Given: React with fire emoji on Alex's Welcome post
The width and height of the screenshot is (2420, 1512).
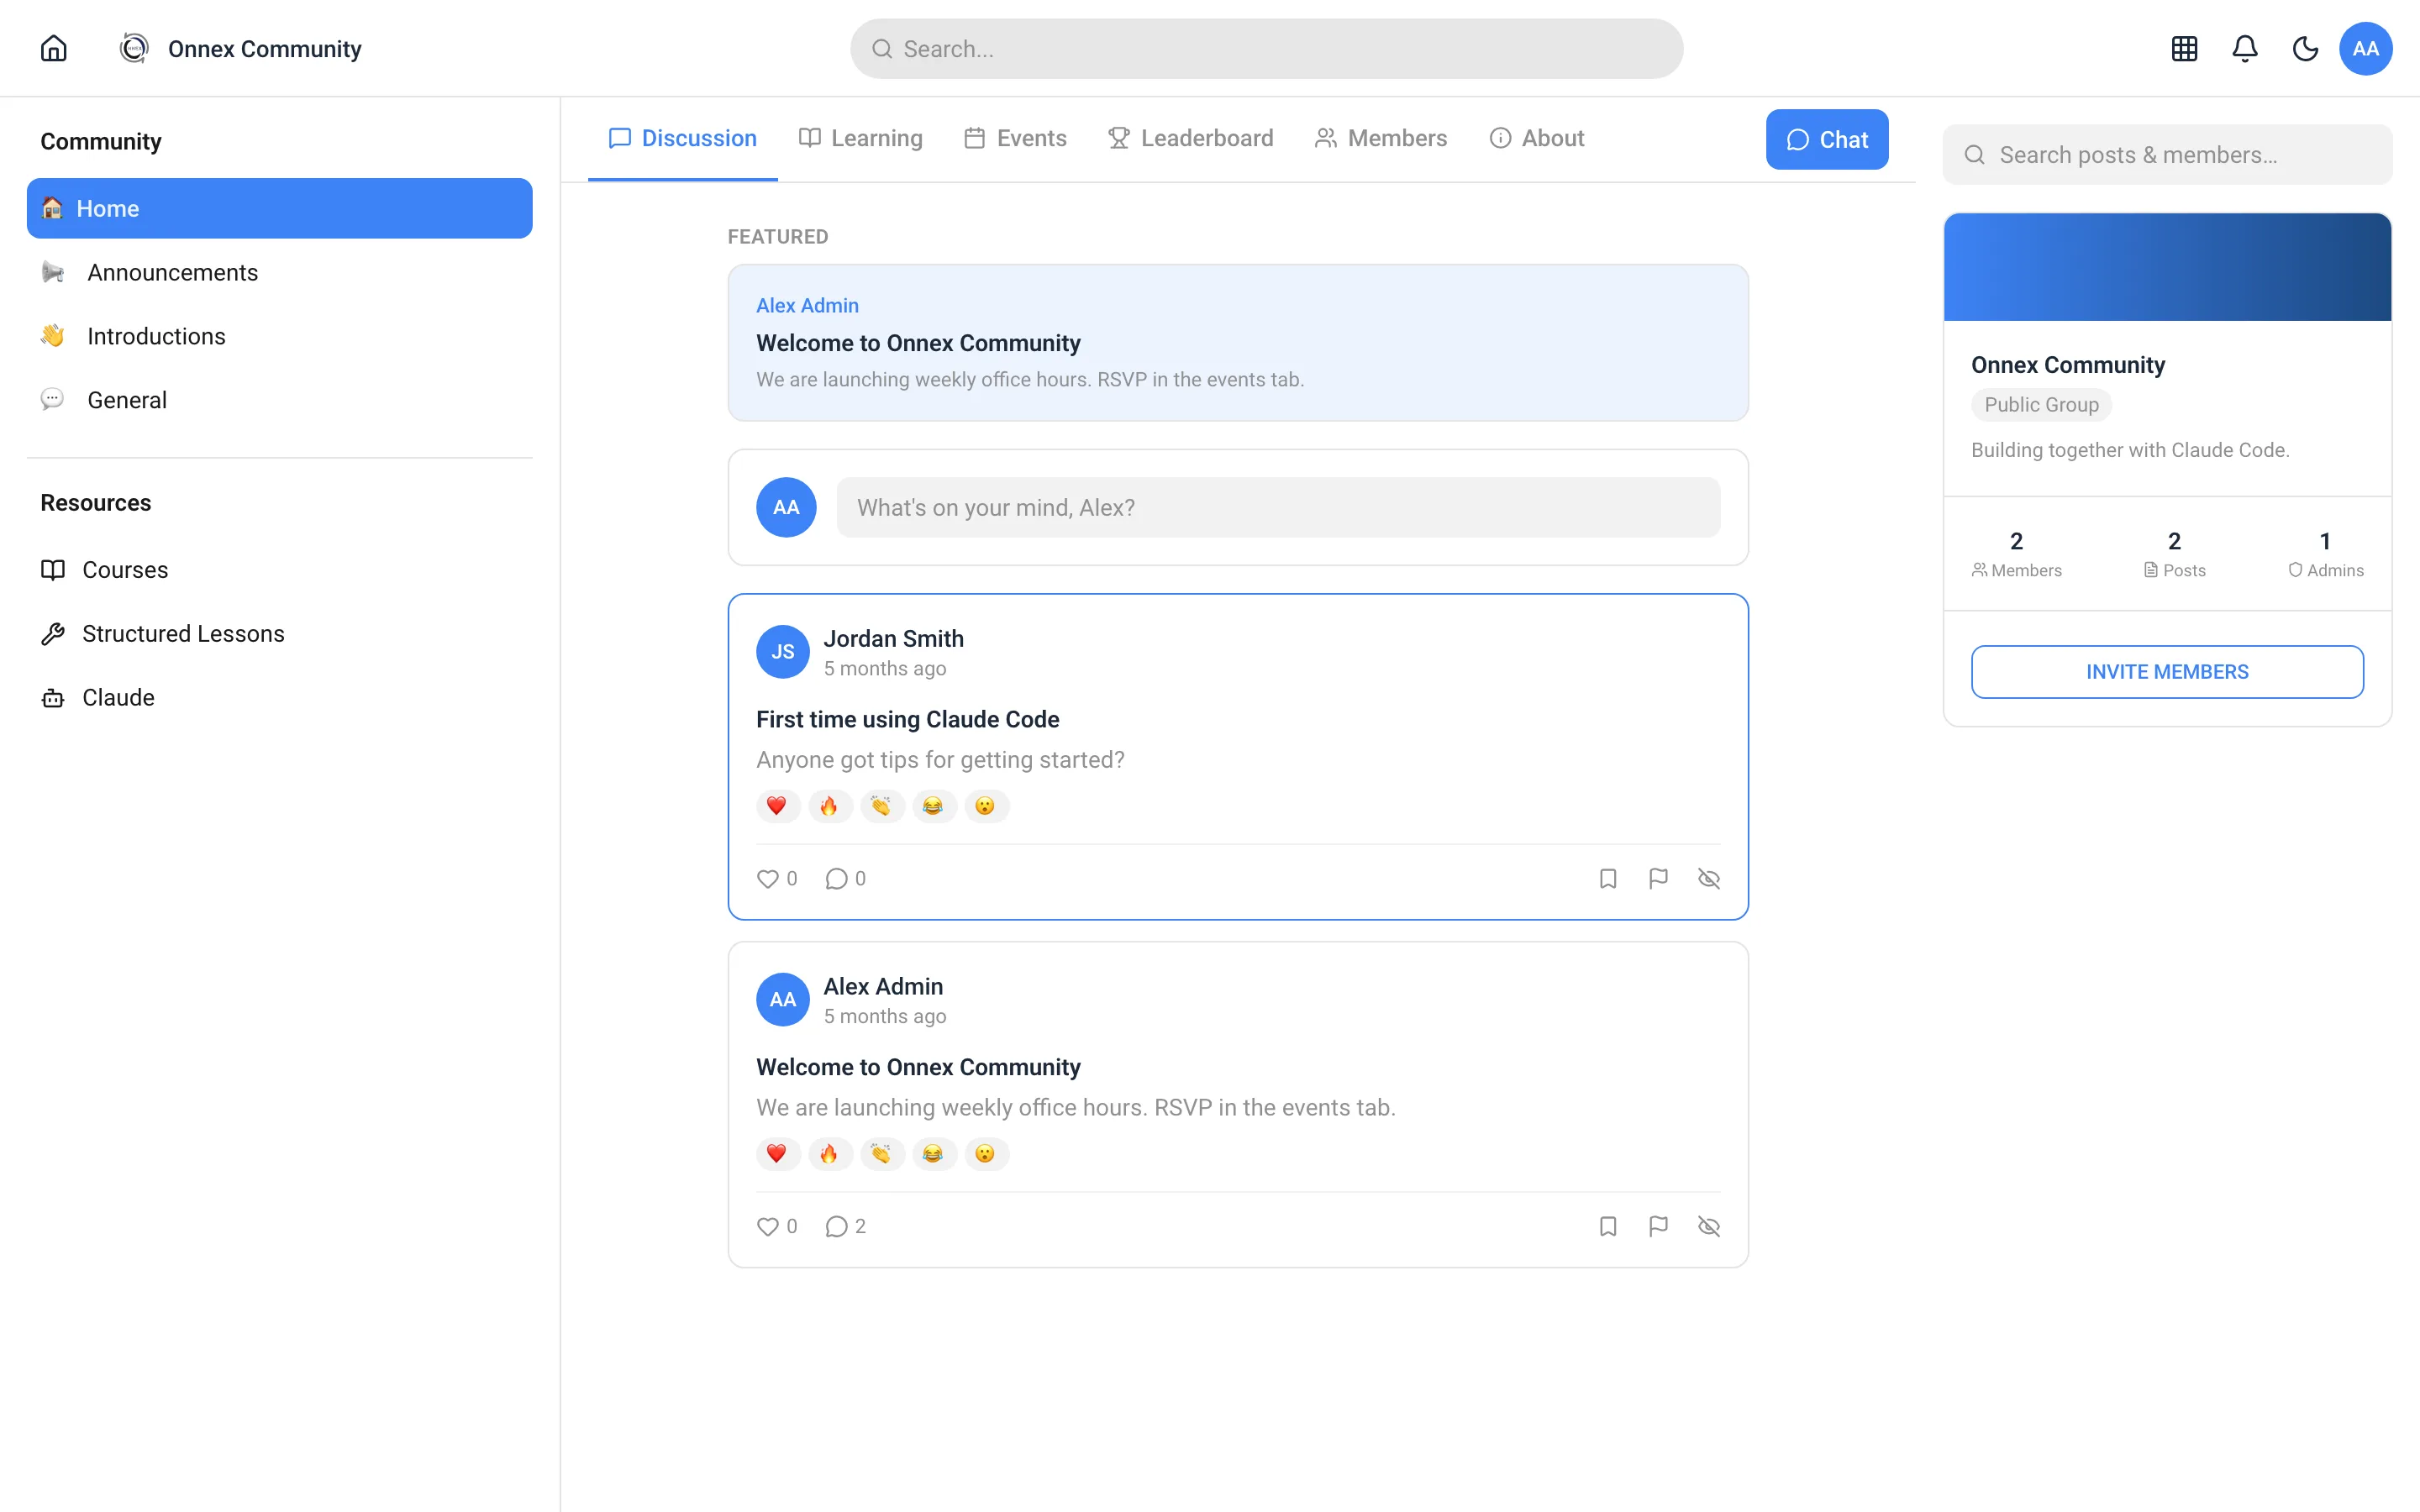Looking at the screenshot, I should click(x=829, y=1154).
